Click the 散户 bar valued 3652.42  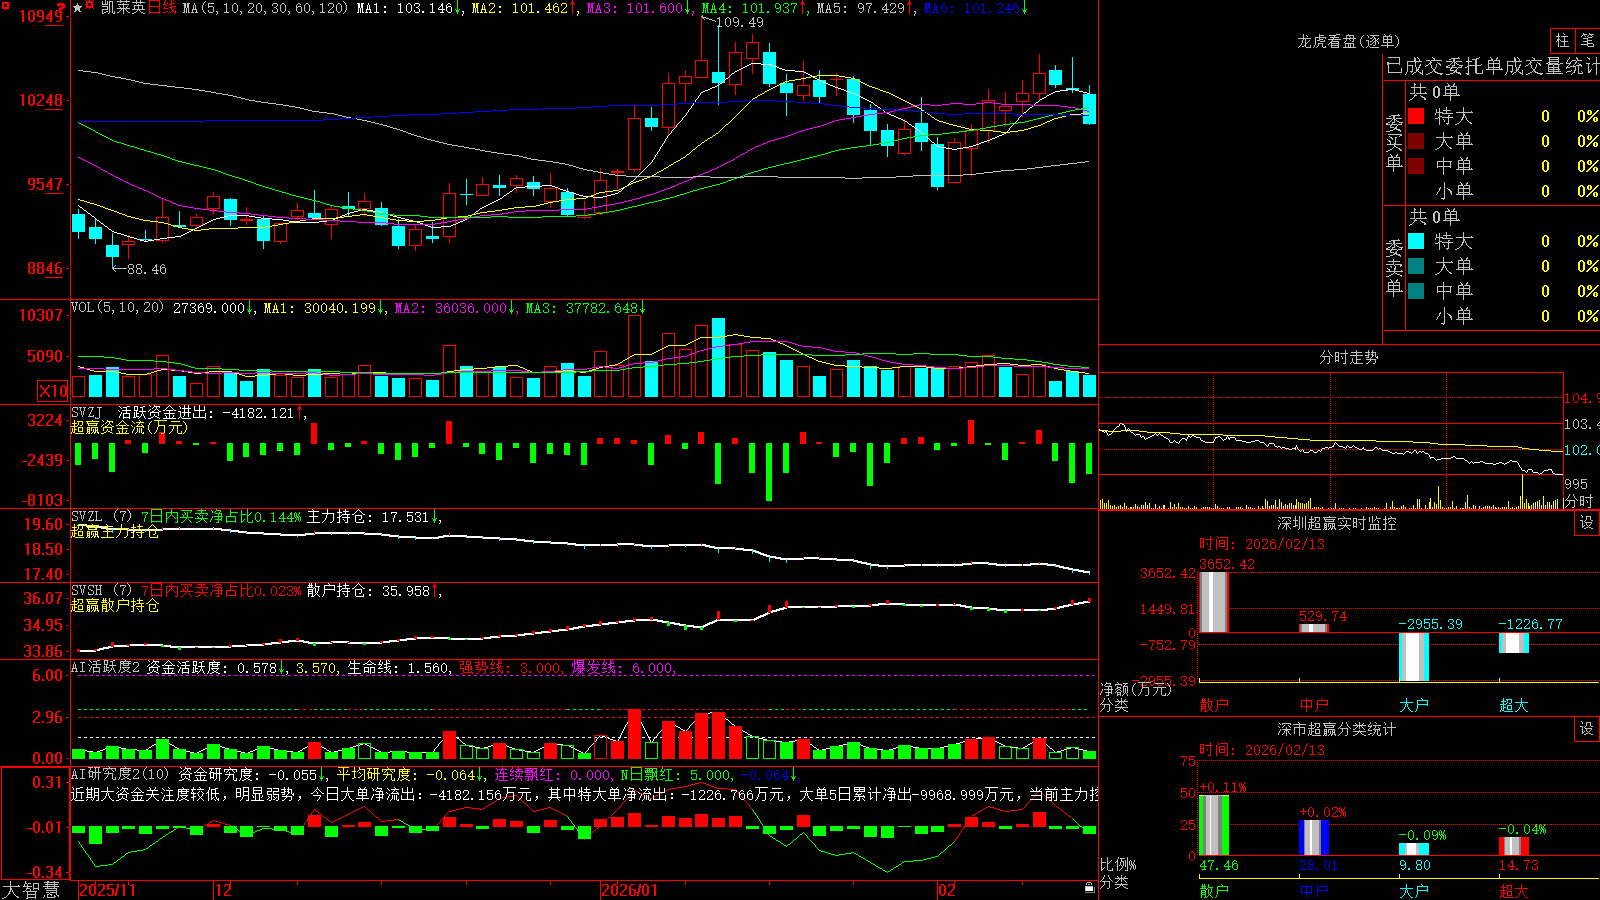coord(1213,602)
